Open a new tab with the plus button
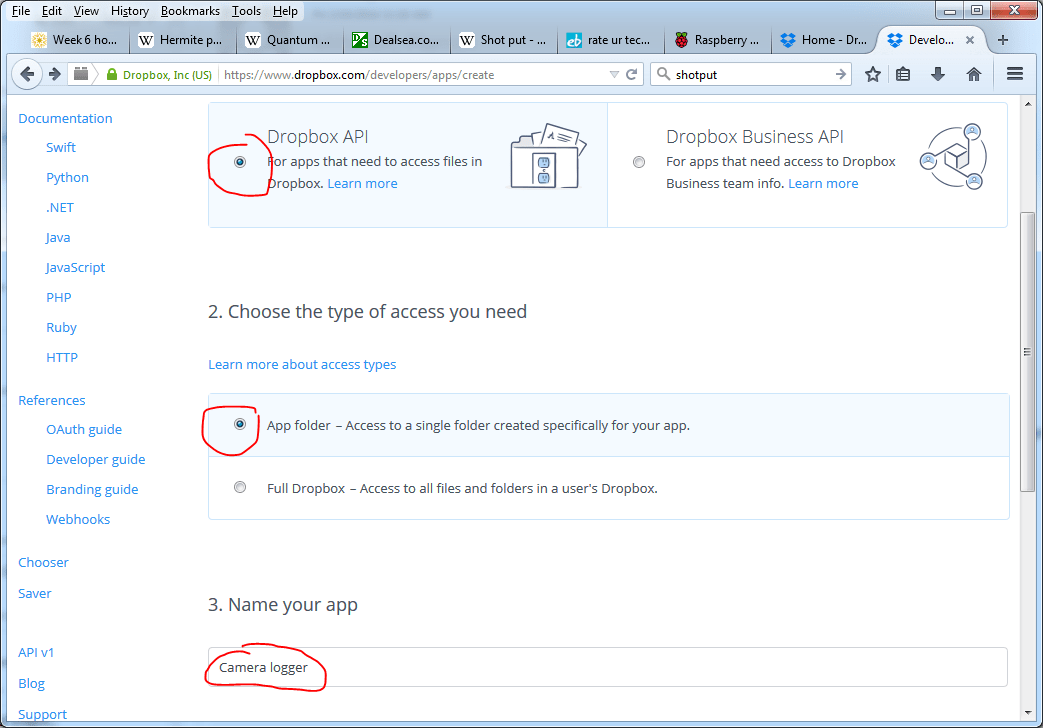1043x728 pixels. pyautogui.click(x=1002, y=40)
